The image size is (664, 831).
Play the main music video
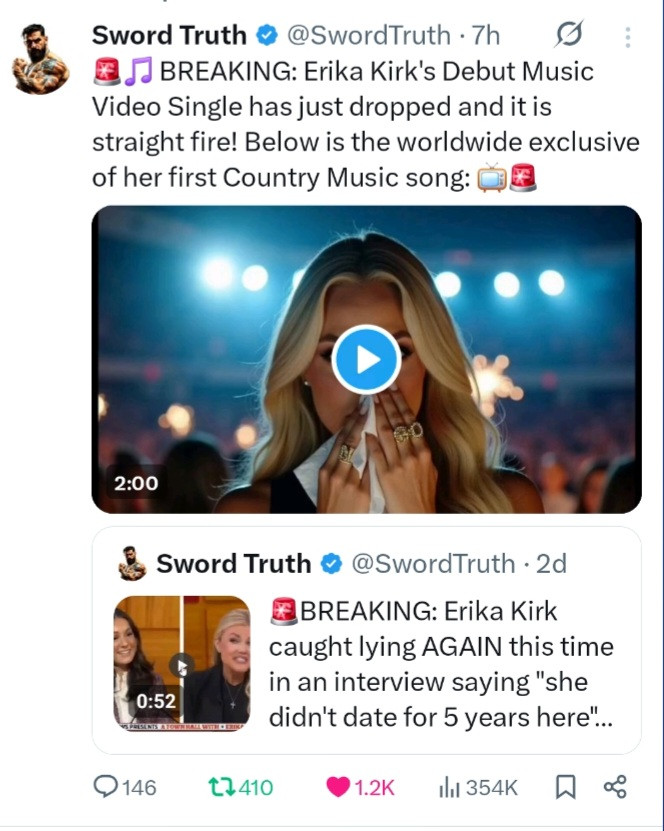pos(366,360)
